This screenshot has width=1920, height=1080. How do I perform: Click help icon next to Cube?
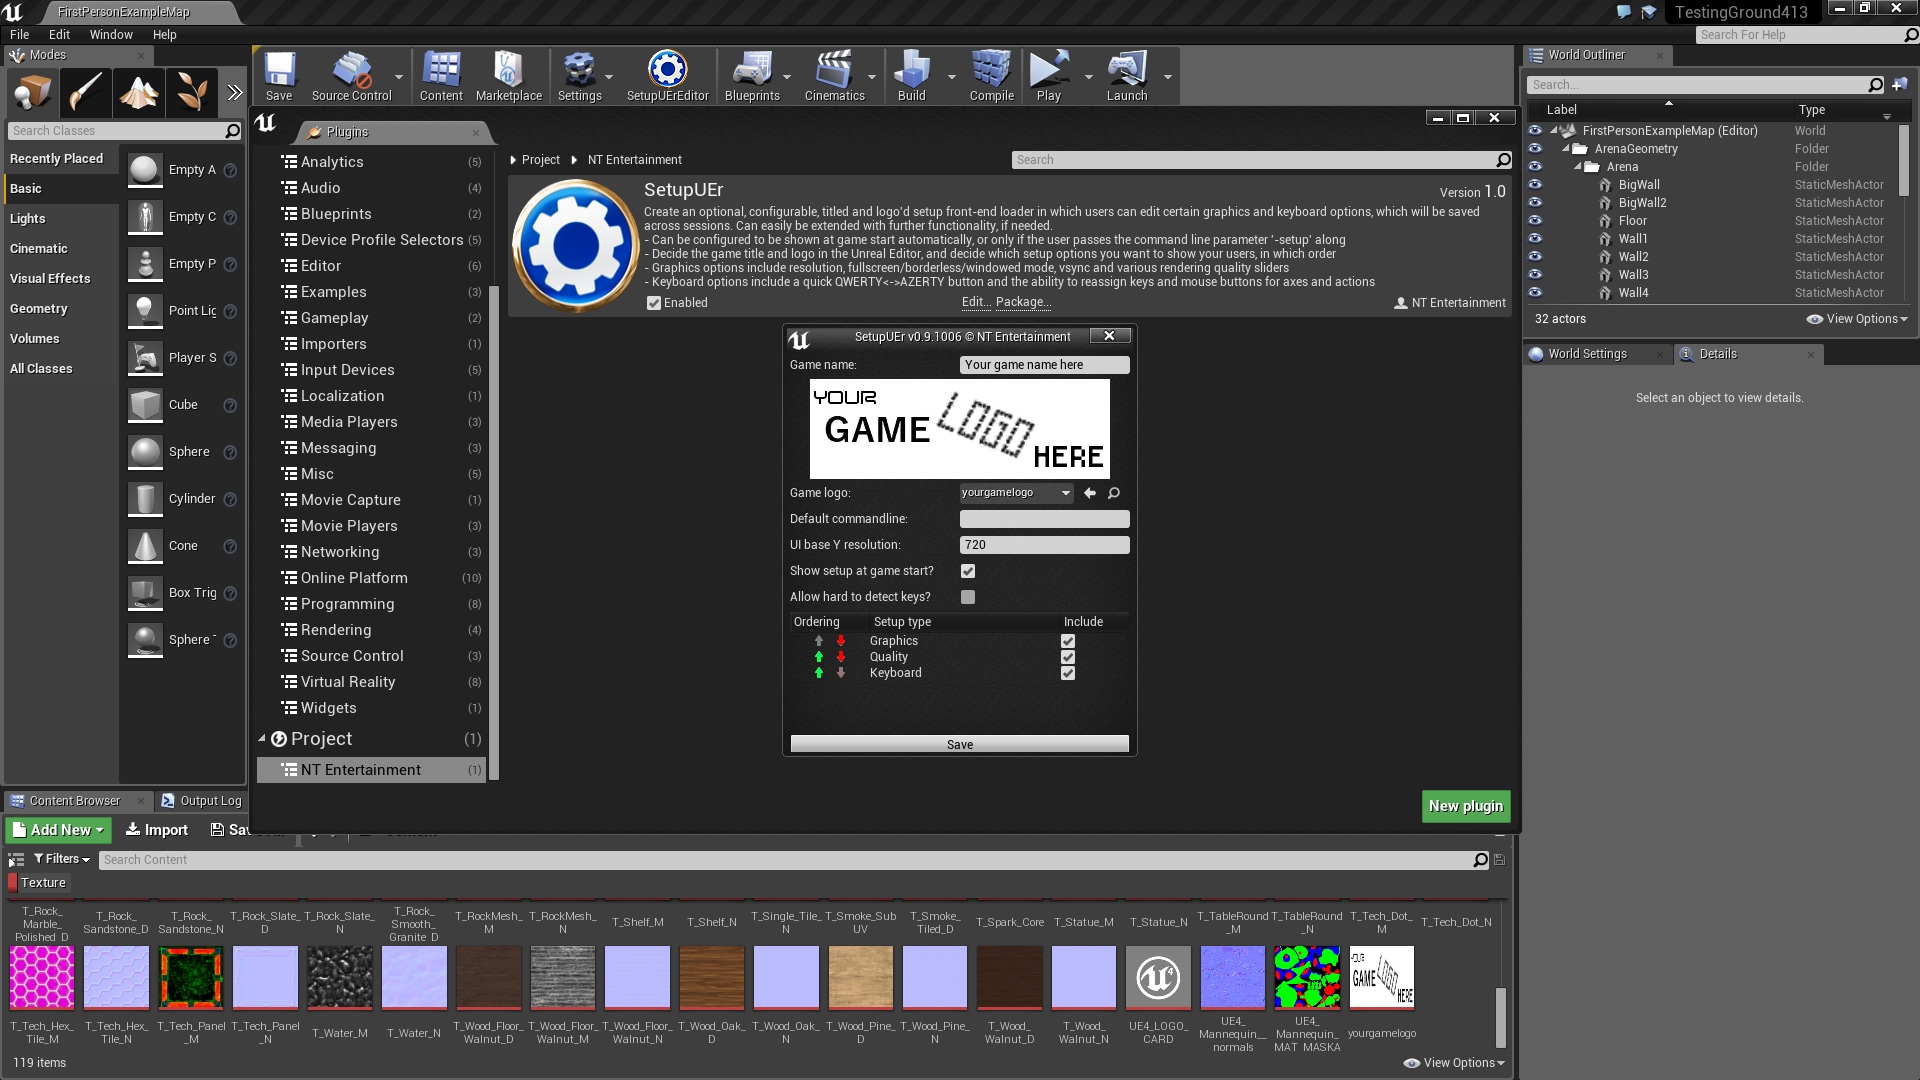click(x=230, y=405)
